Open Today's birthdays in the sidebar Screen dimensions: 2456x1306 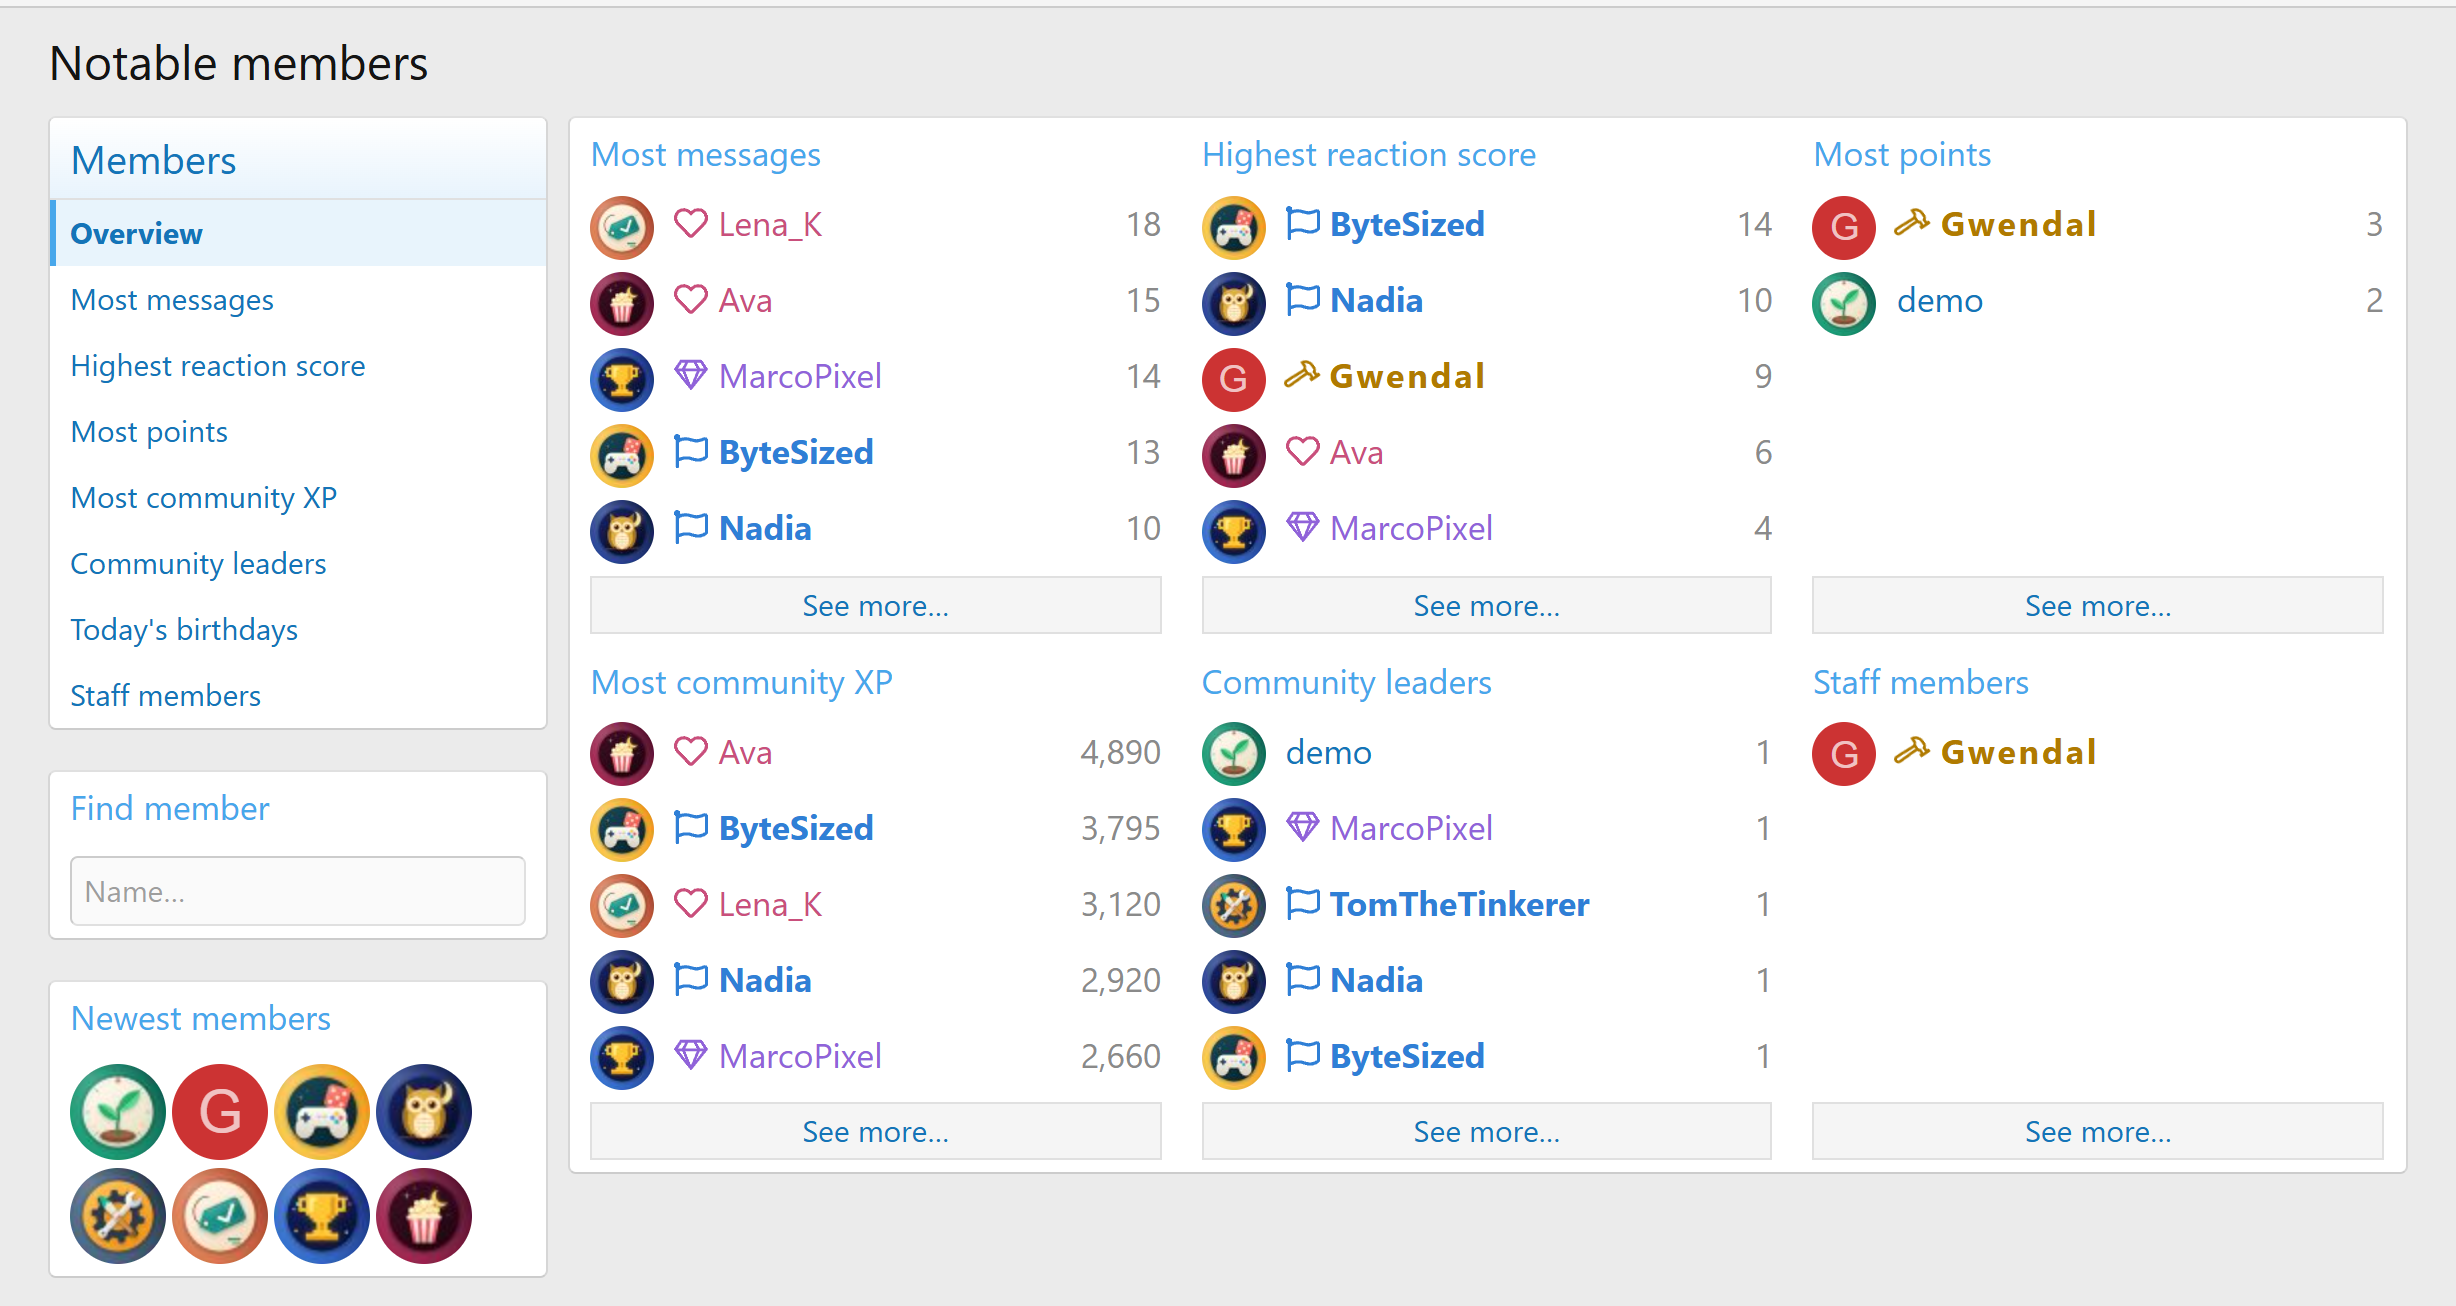tap(298, 629)
